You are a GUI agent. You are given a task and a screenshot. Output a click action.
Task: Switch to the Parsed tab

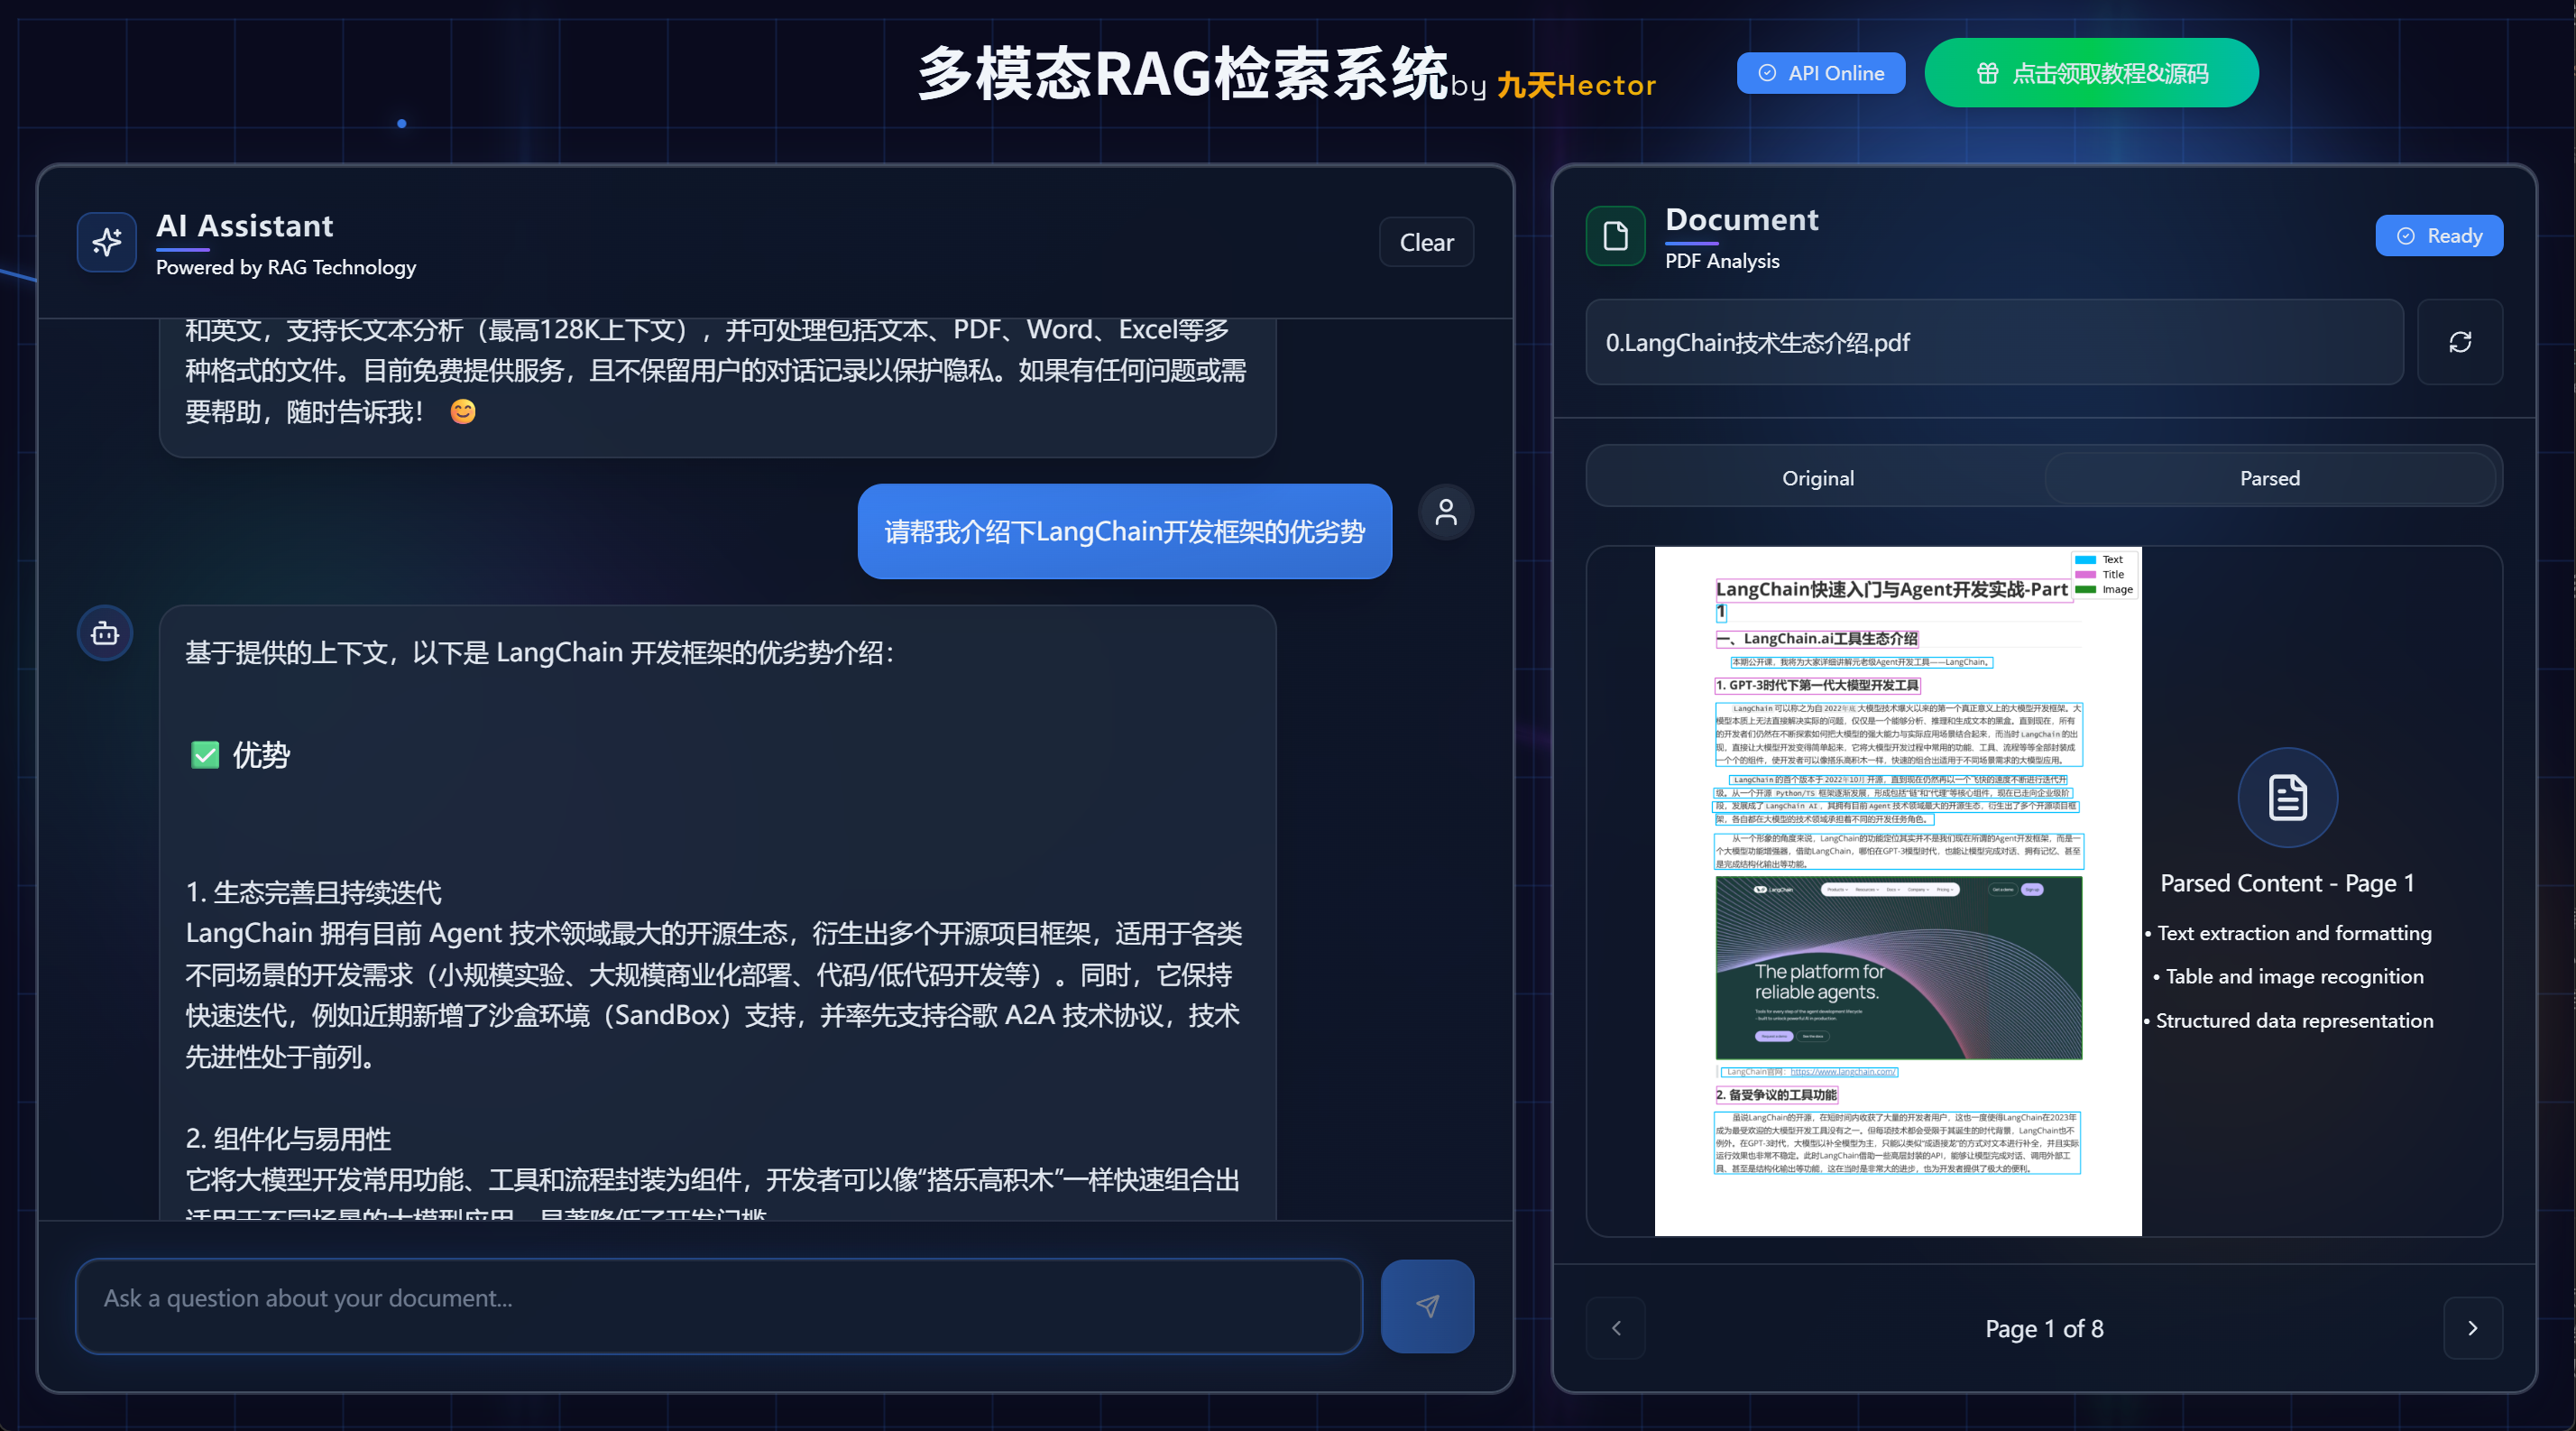tap(2269, 478)
